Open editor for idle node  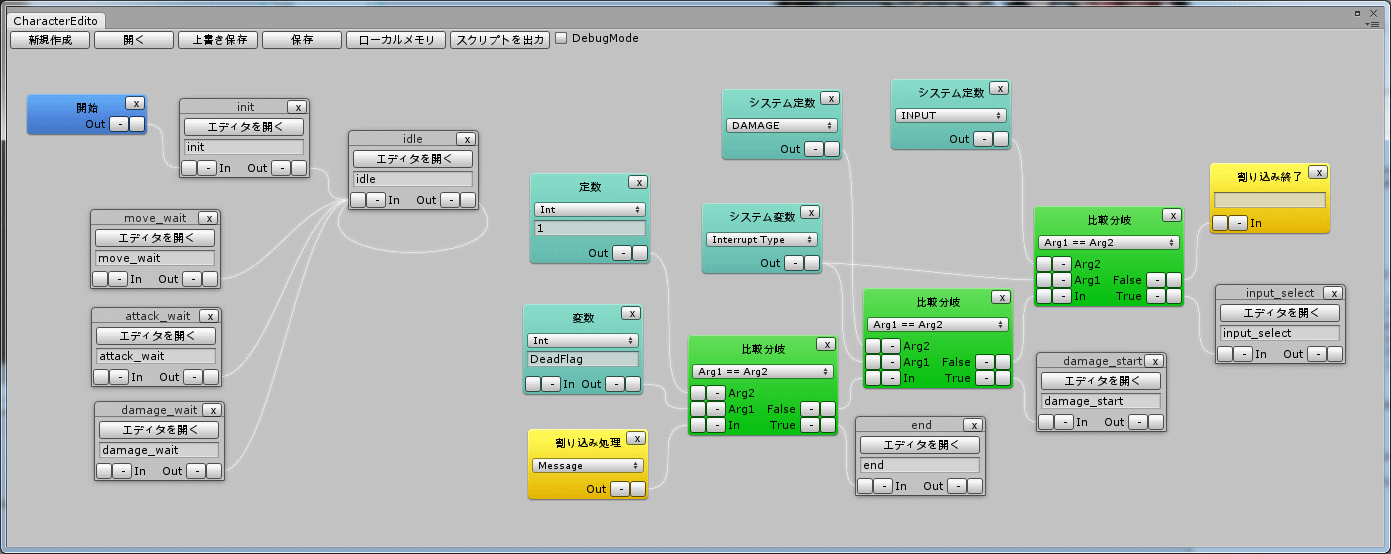[x=413, y=159]
